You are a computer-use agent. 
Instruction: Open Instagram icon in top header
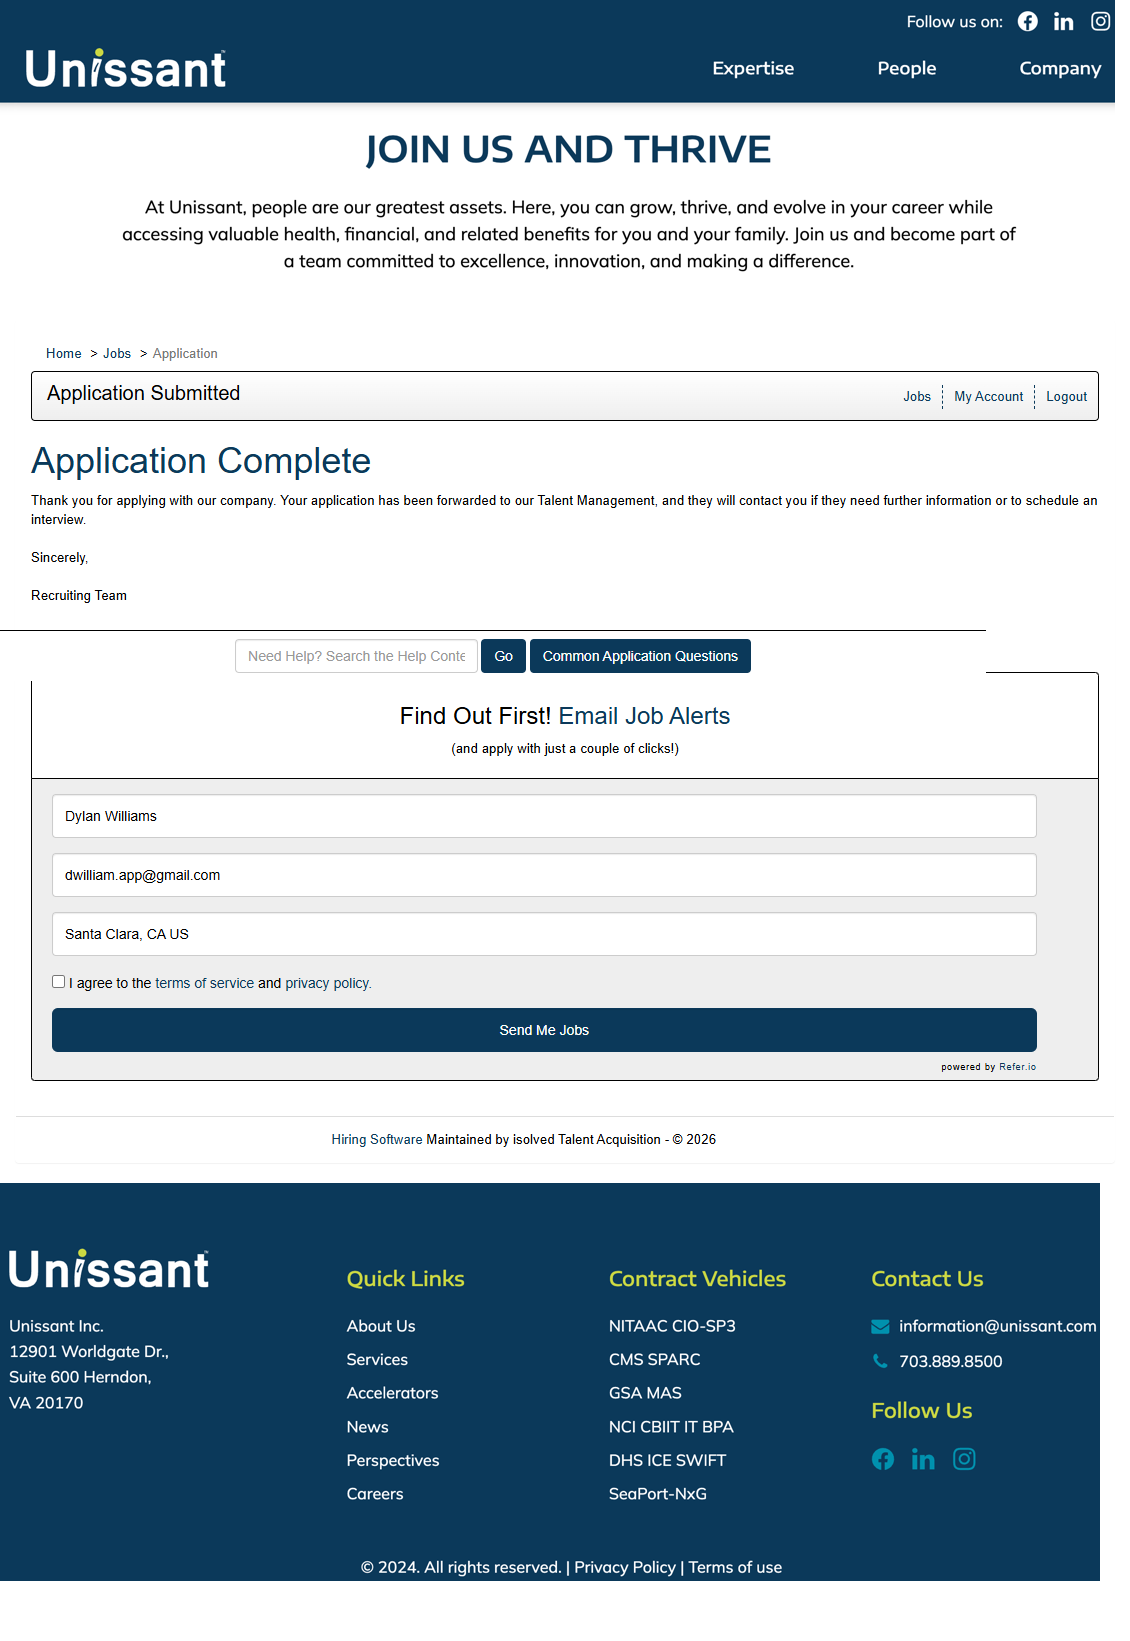click(x=1100, y=22)
